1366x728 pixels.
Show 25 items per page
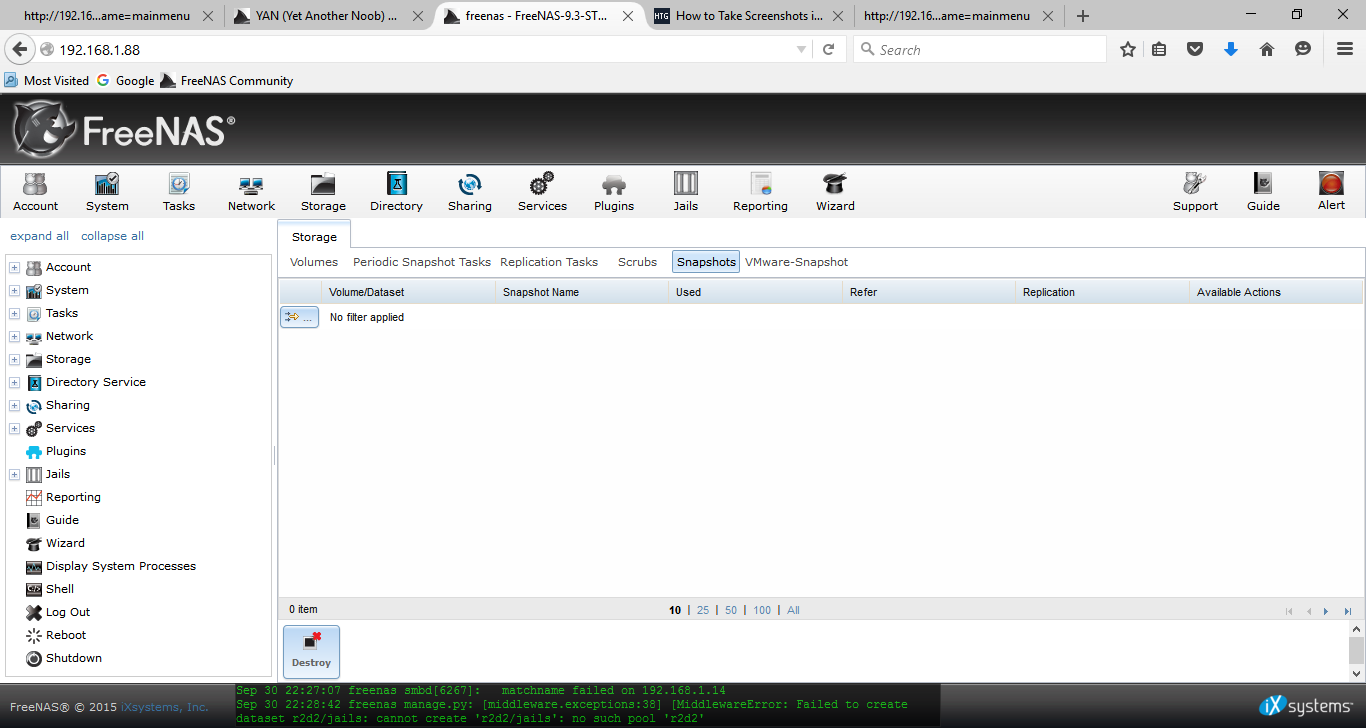(x=703, y=610)
